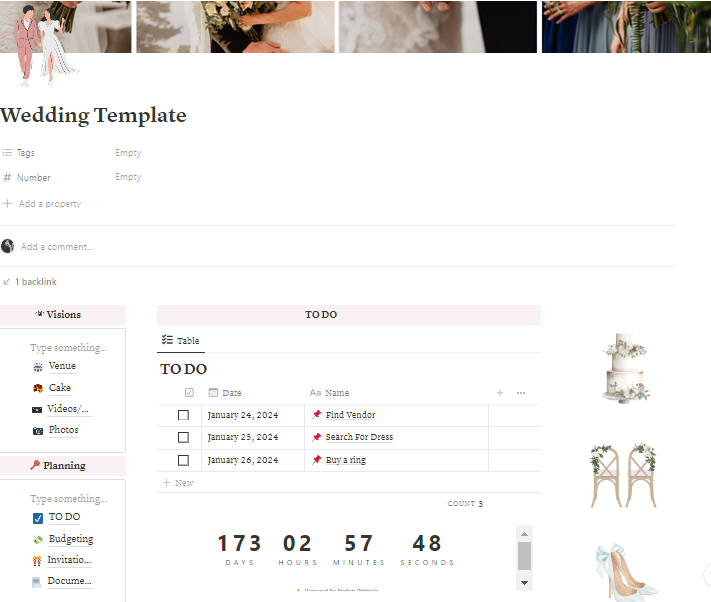Click the checkbox column header icon
Image resolution: width=711 pixels, height=602 pixels.
[190, 393]
